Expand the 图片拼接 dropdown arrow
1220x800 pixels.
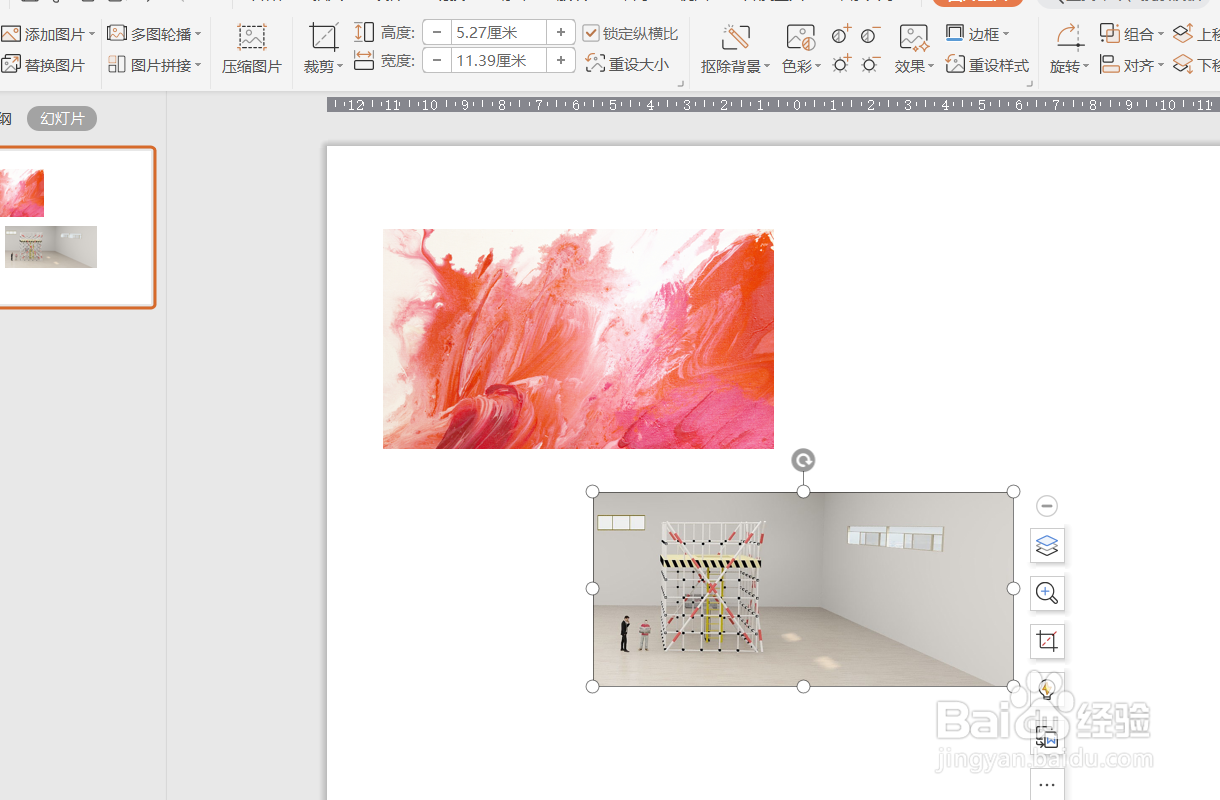[x=198, y=65]
